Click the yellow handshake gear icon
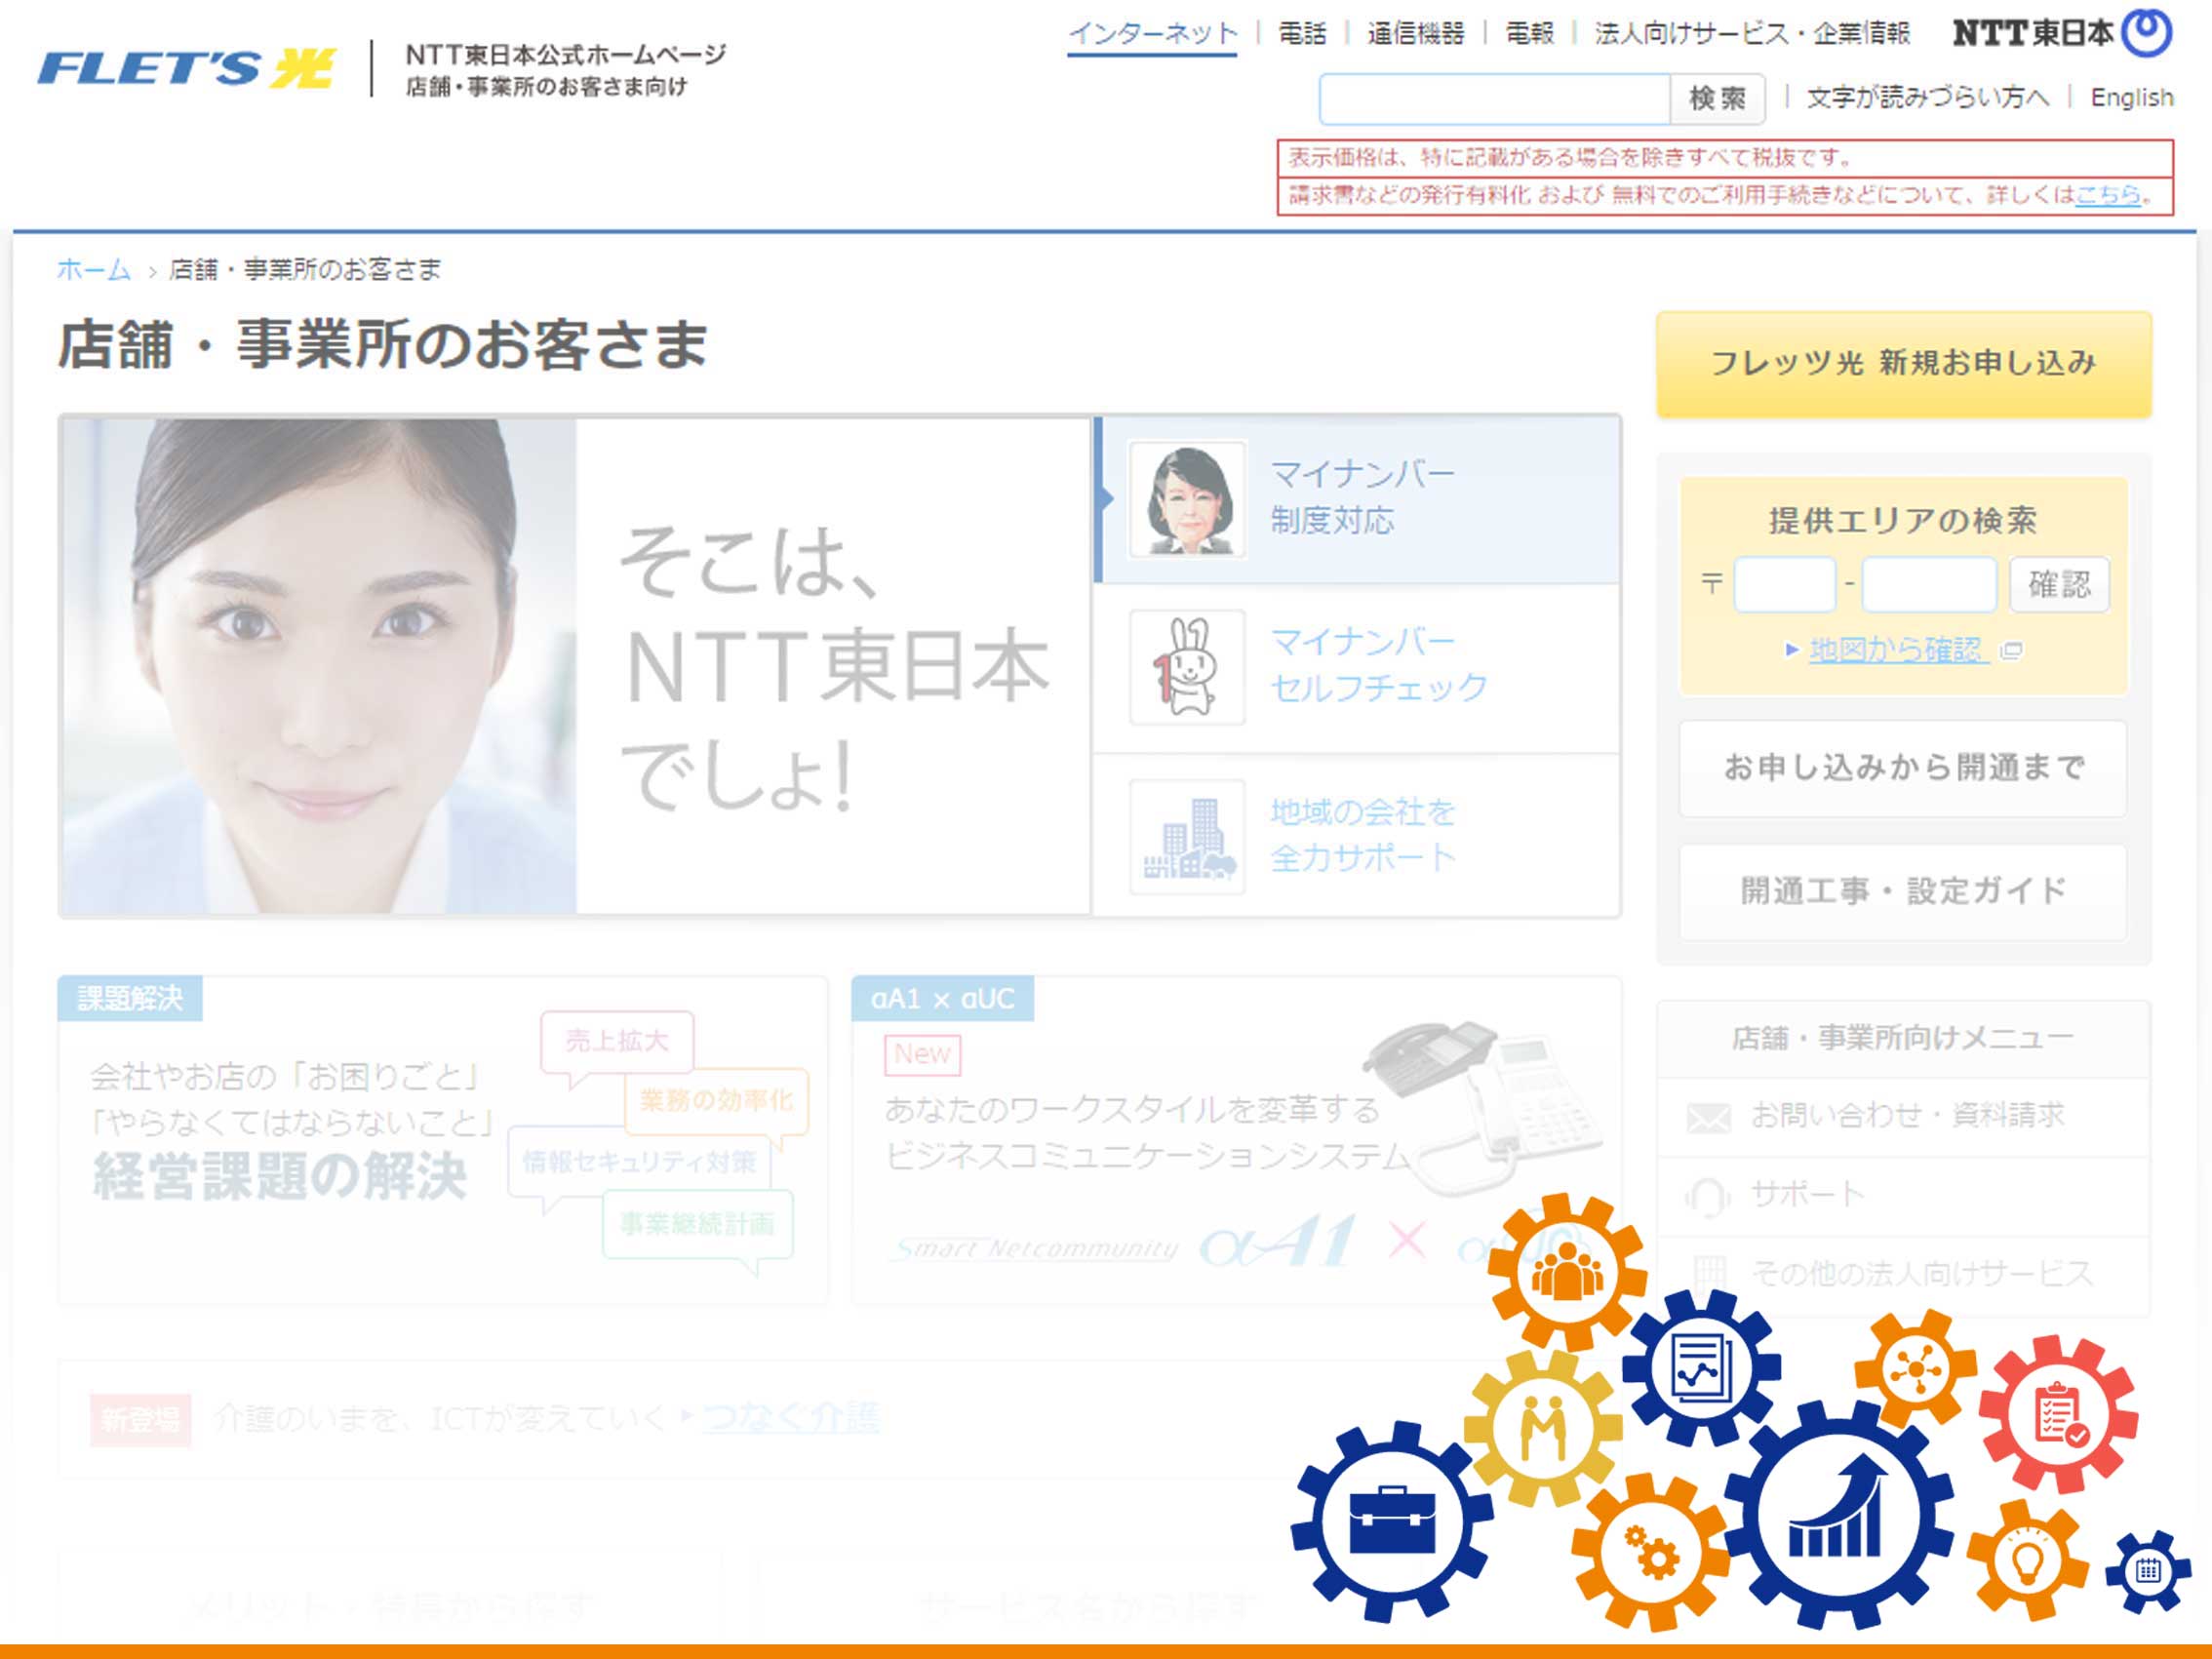Screen dimensions: 2212x1659 [1543, 1428]
